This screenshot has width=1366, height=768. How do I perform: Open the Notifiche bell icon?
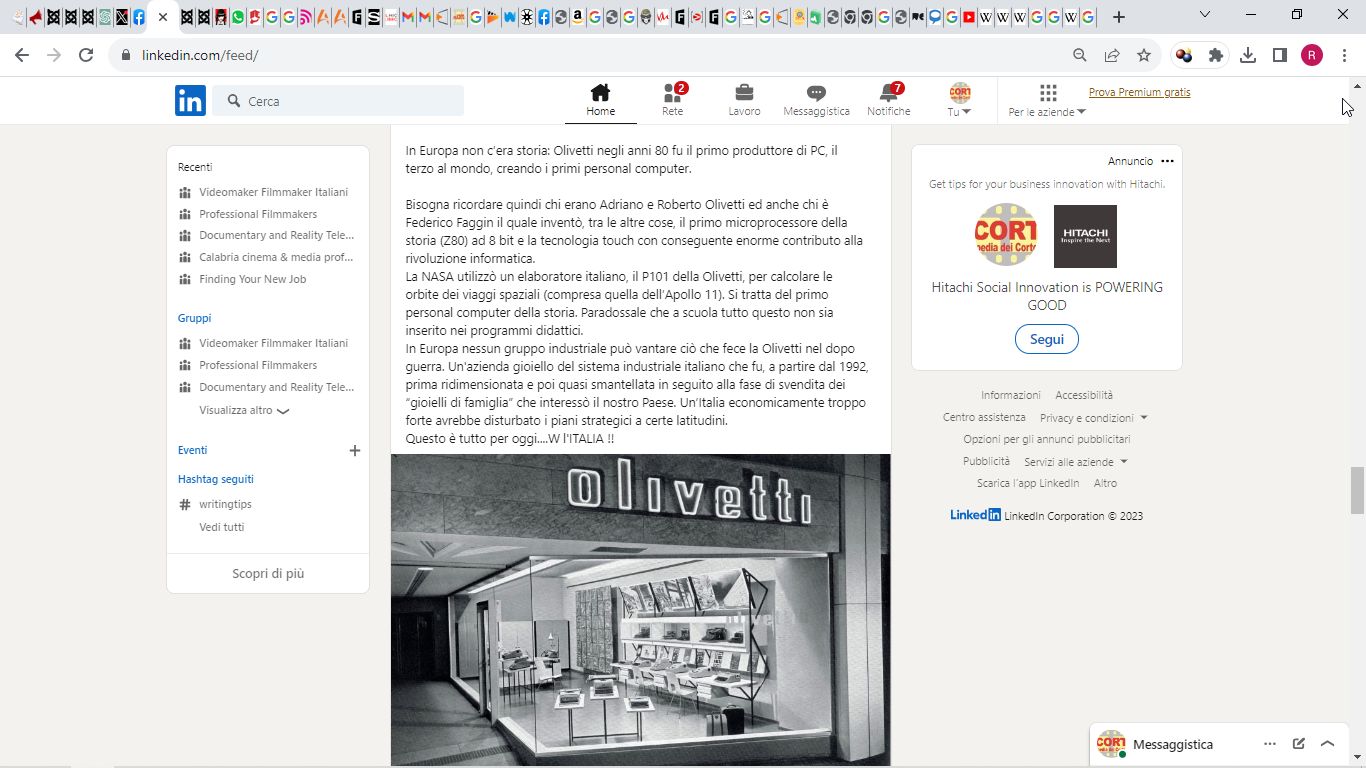(888, 93)
